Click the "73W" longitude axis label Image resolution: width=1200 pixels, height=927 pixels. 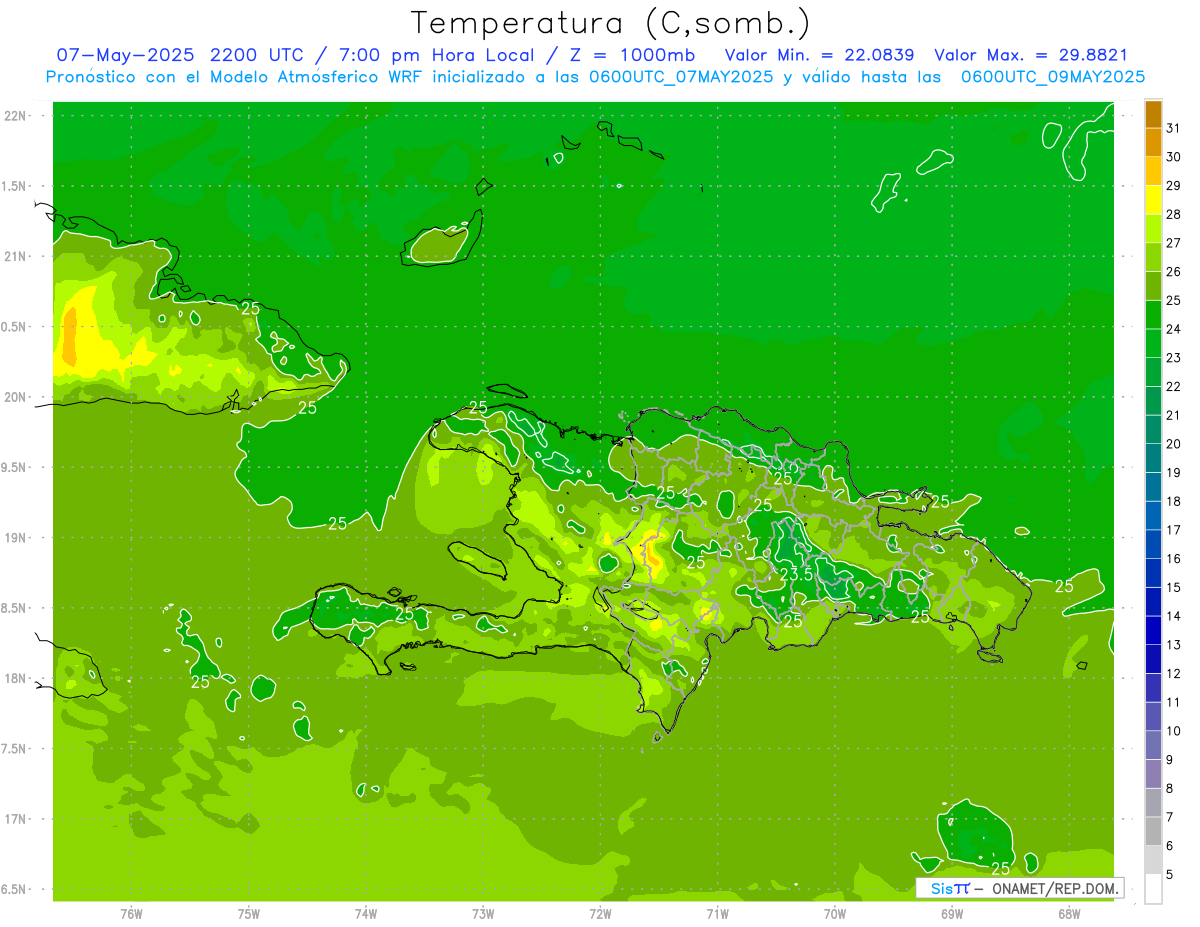pyautogui.click(x=483, y=914)
